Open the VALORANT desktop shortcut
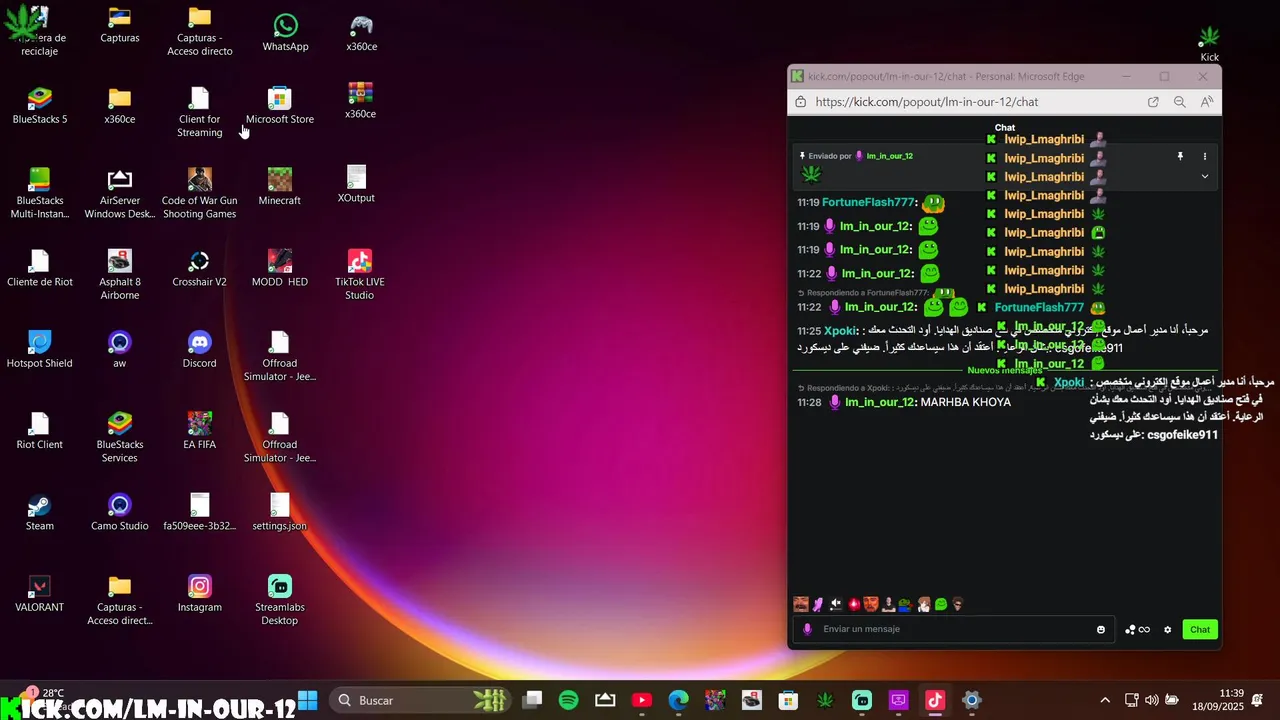This screenshot has height=720, width=1280. point(40,594)
